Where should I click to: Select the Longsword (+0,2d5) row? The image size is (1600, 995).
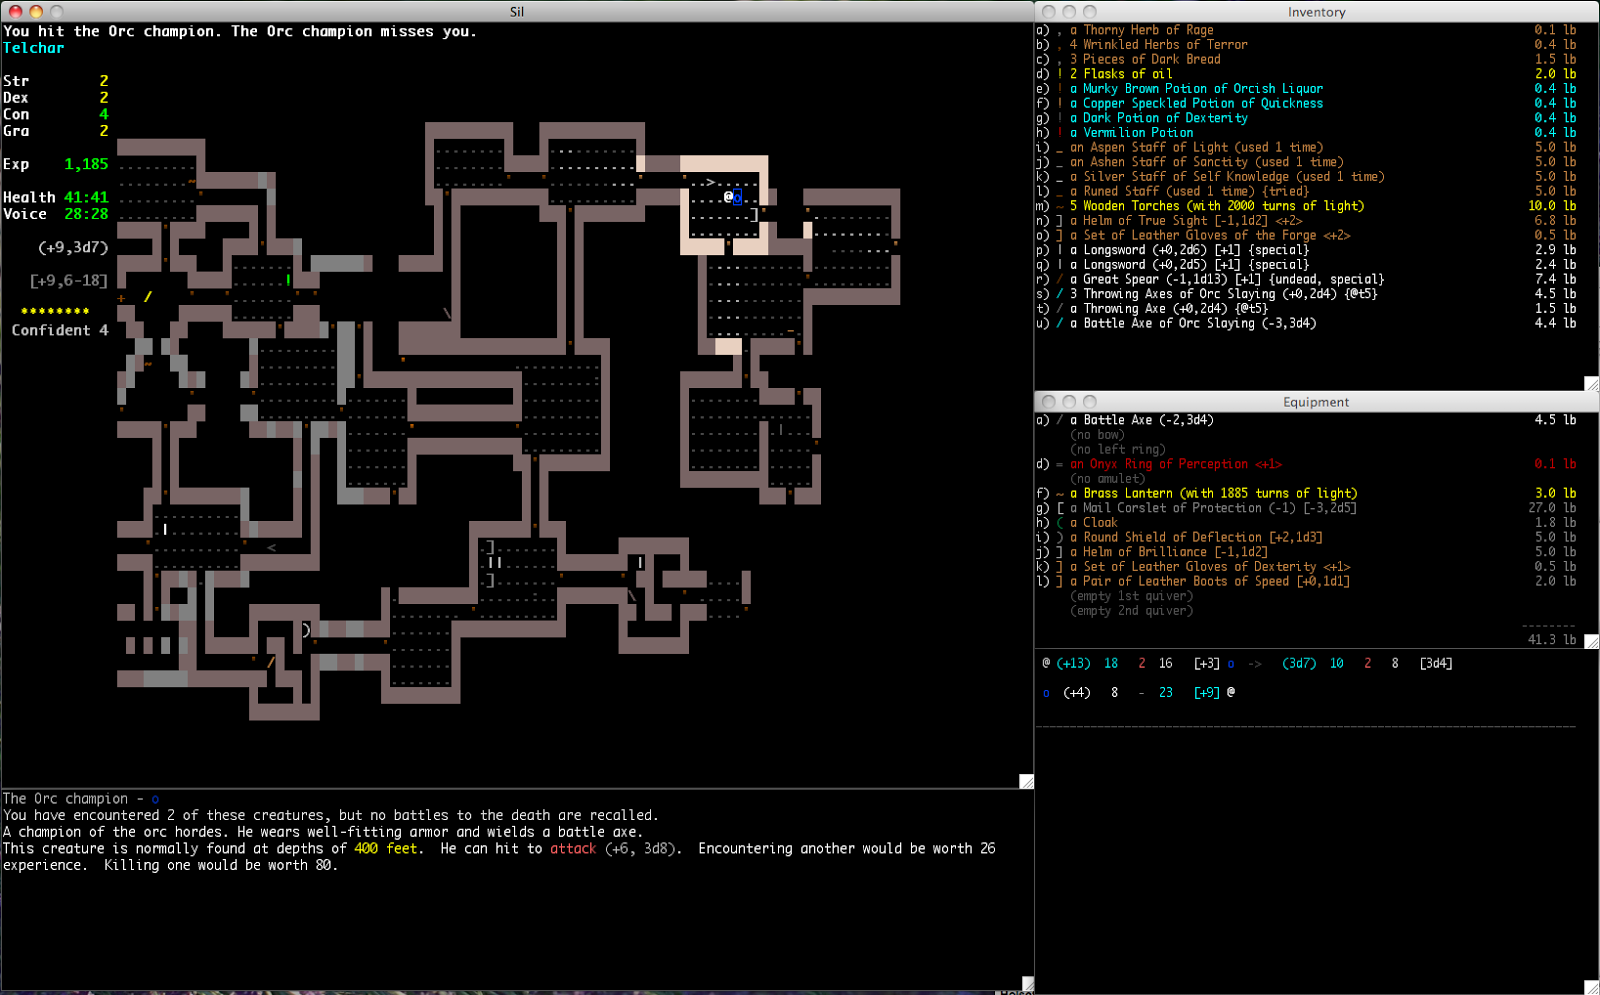click(x=1306, y=265)
